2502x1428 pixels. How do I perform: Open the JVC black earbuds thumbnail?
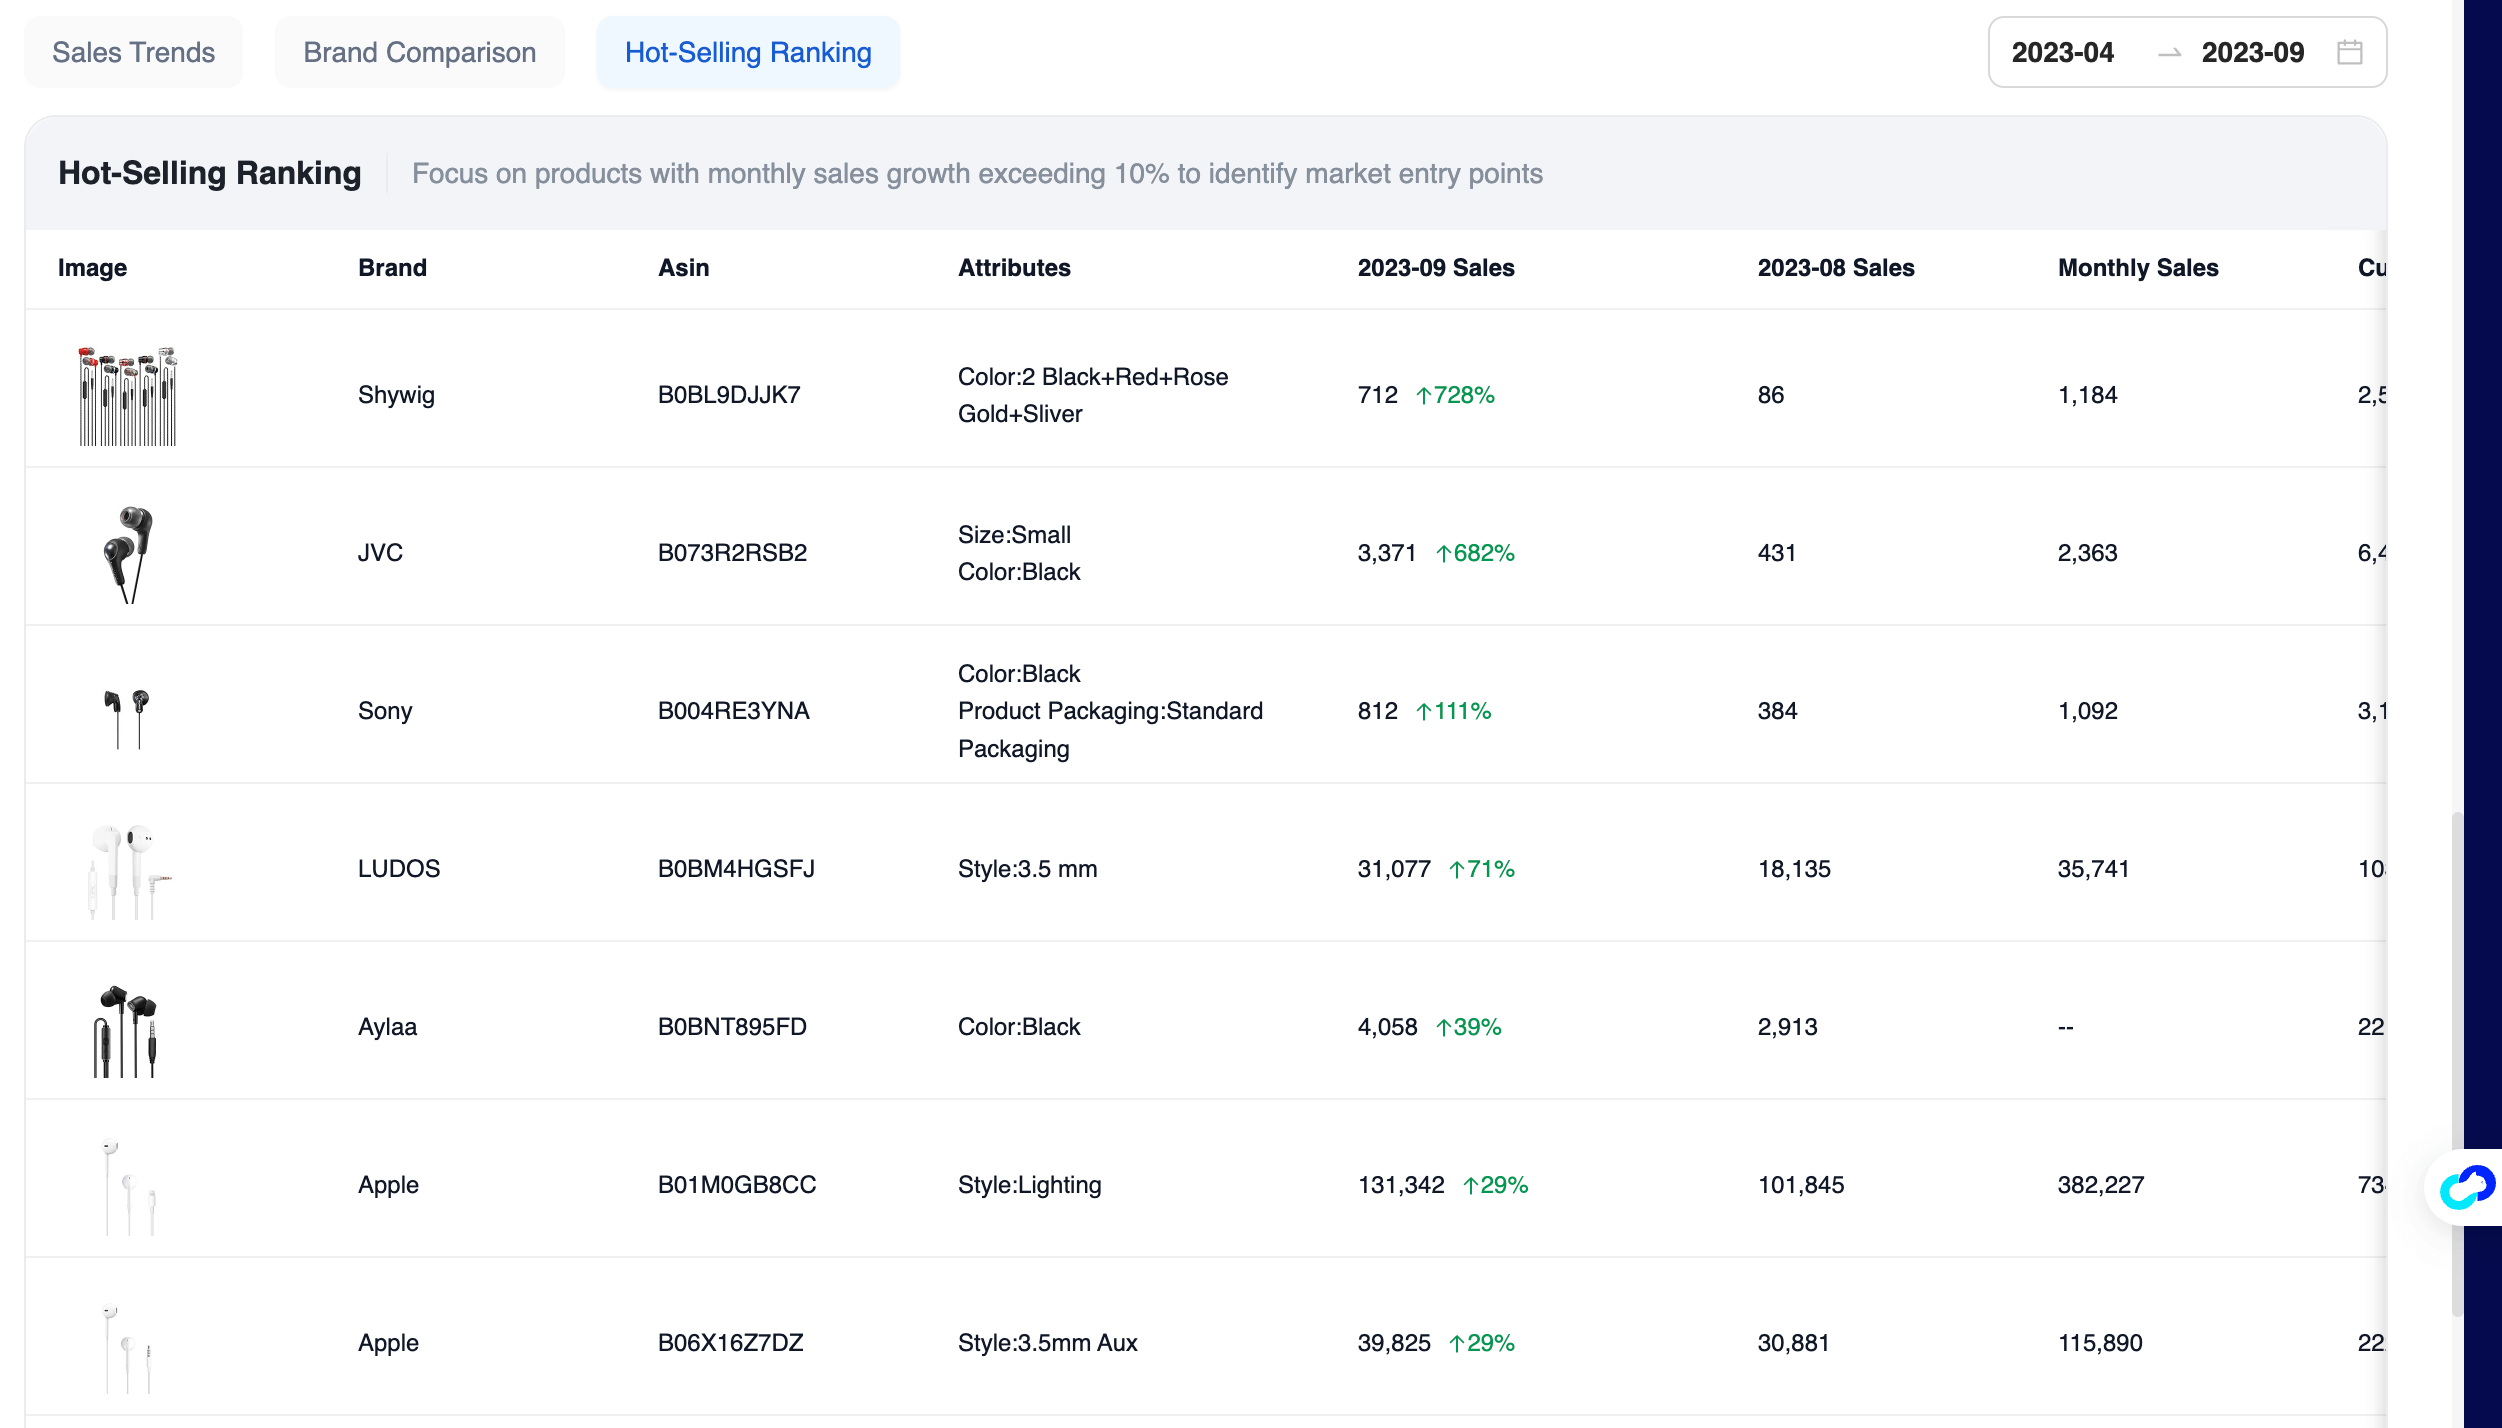click(127, 554)
